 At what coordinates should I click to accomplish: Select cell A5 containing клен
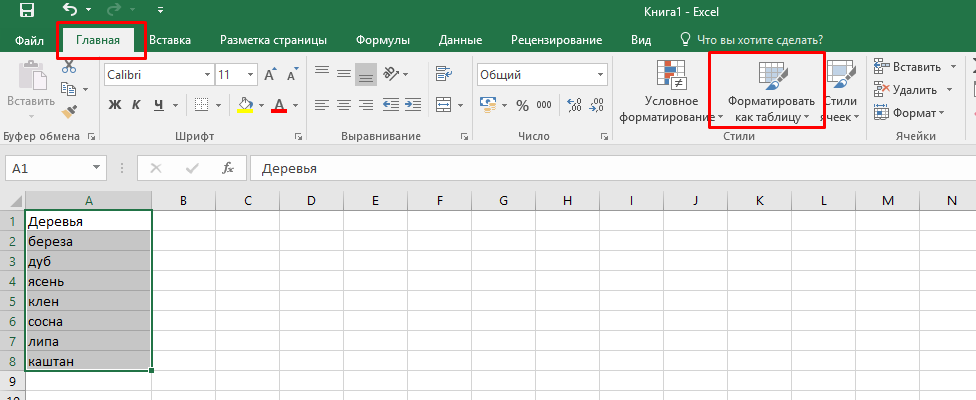(88, 301)
